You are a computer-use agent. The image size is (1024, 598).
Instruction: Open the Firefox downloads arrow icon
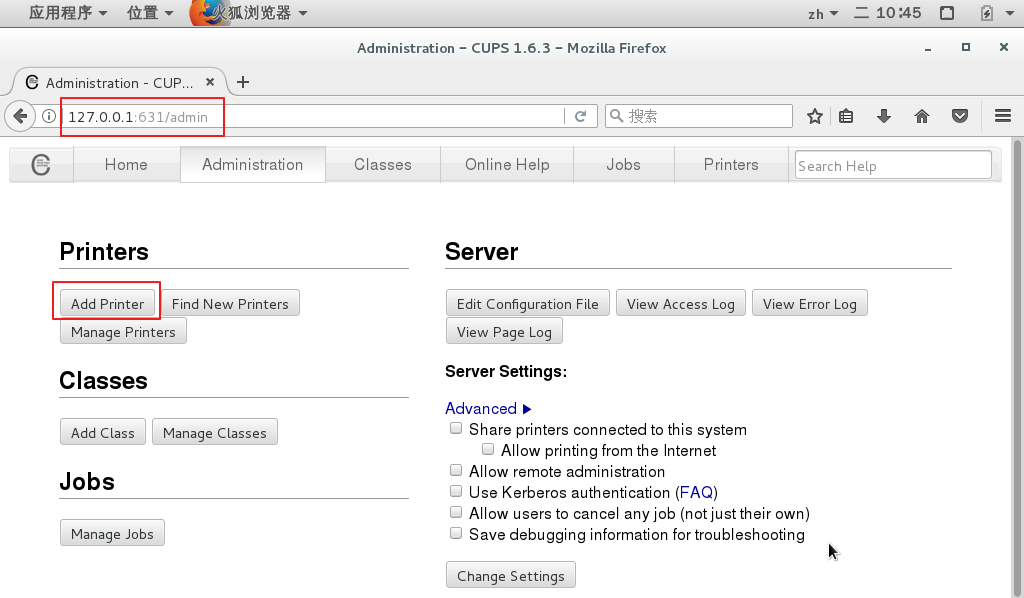coord(884,117)
